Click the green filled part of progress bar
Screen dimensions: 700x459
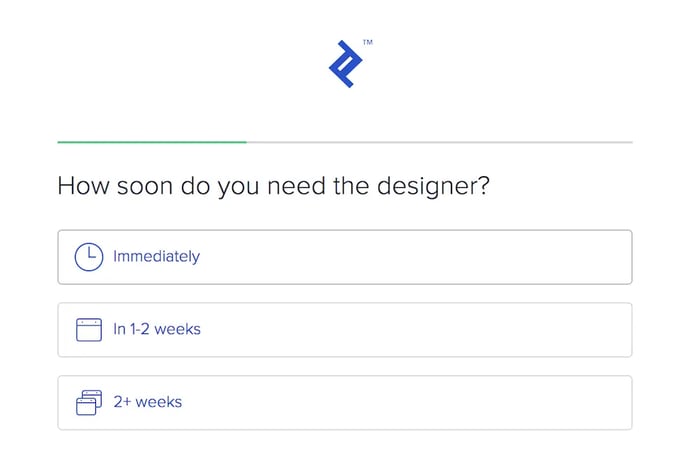150,142
